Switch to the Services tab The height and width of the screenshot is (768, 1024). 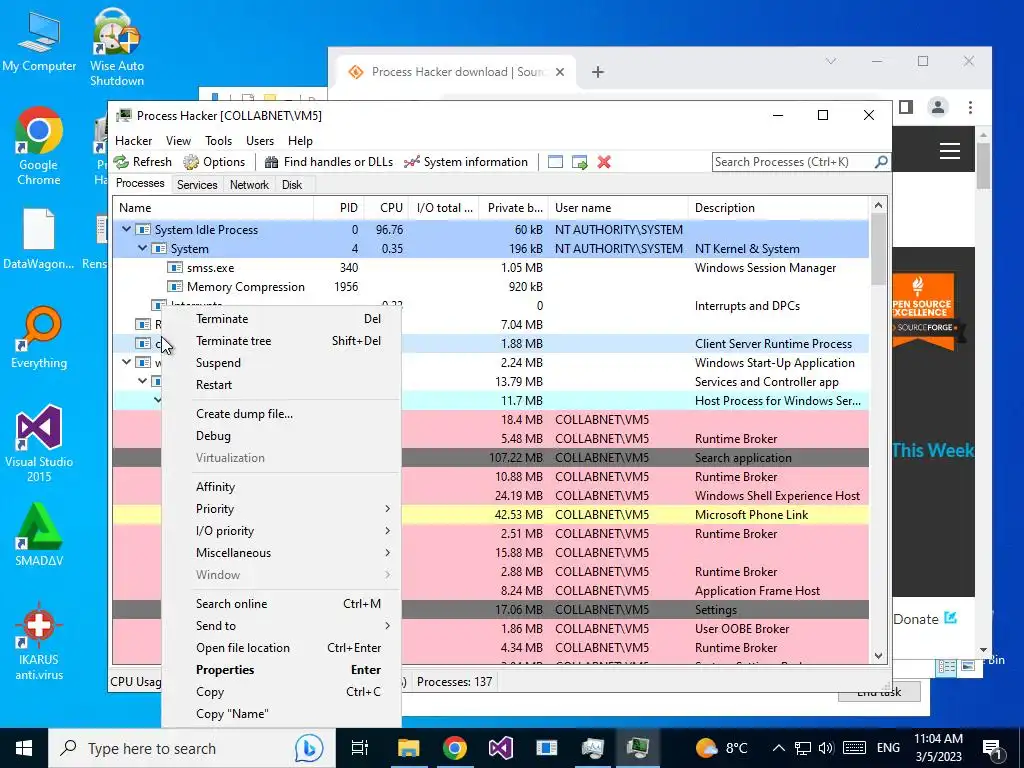(197, 185)
